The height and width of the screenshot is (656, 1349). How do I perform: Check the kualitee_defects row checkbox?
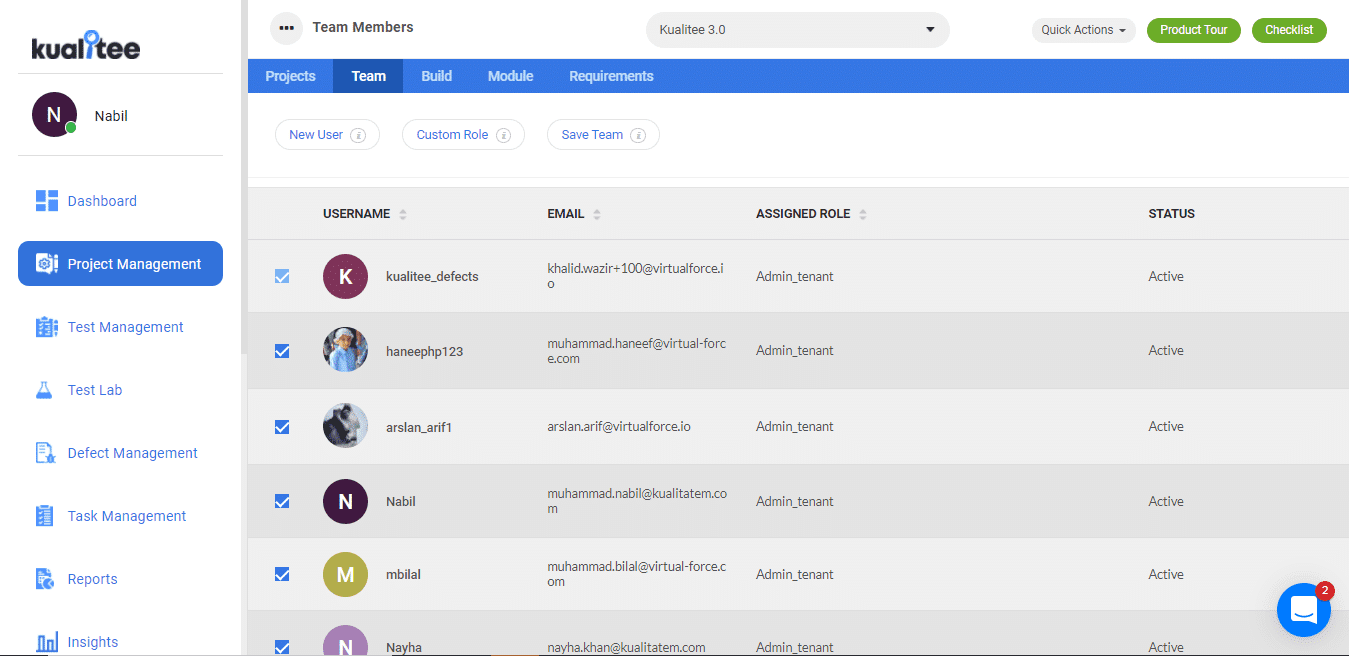click(282, 276)
